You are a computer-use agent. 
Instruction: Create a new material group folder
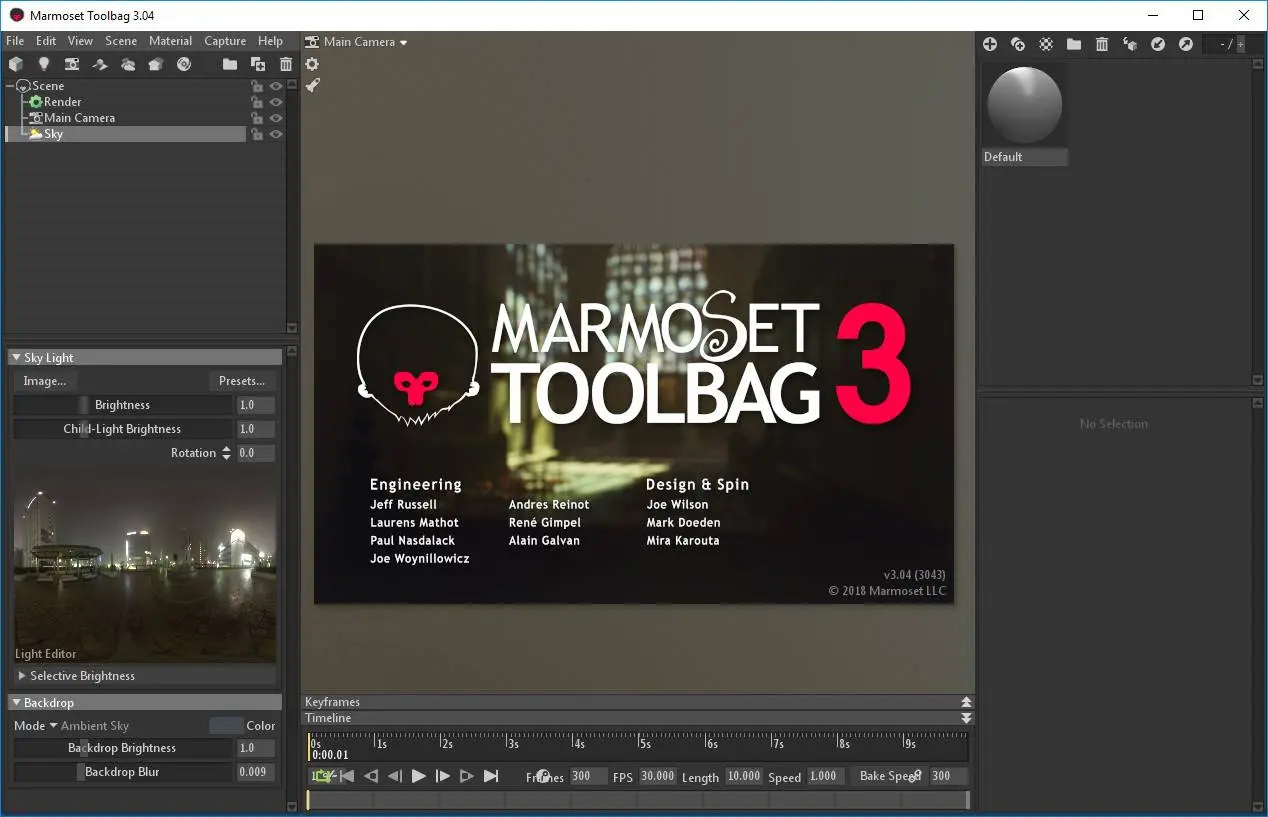1074,44
